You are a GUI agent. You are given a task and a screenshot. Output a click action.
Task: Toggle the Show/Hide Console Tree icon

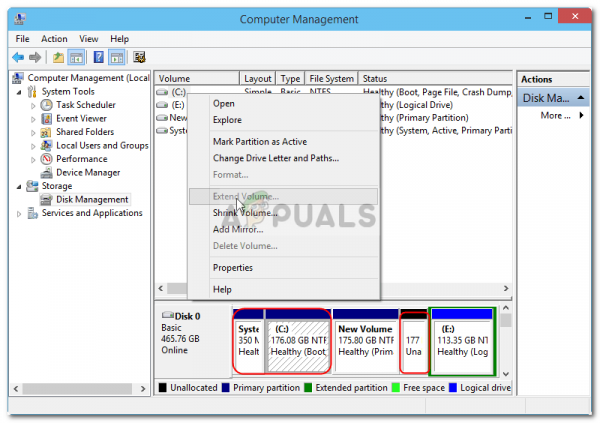click(x=76, y=57)
